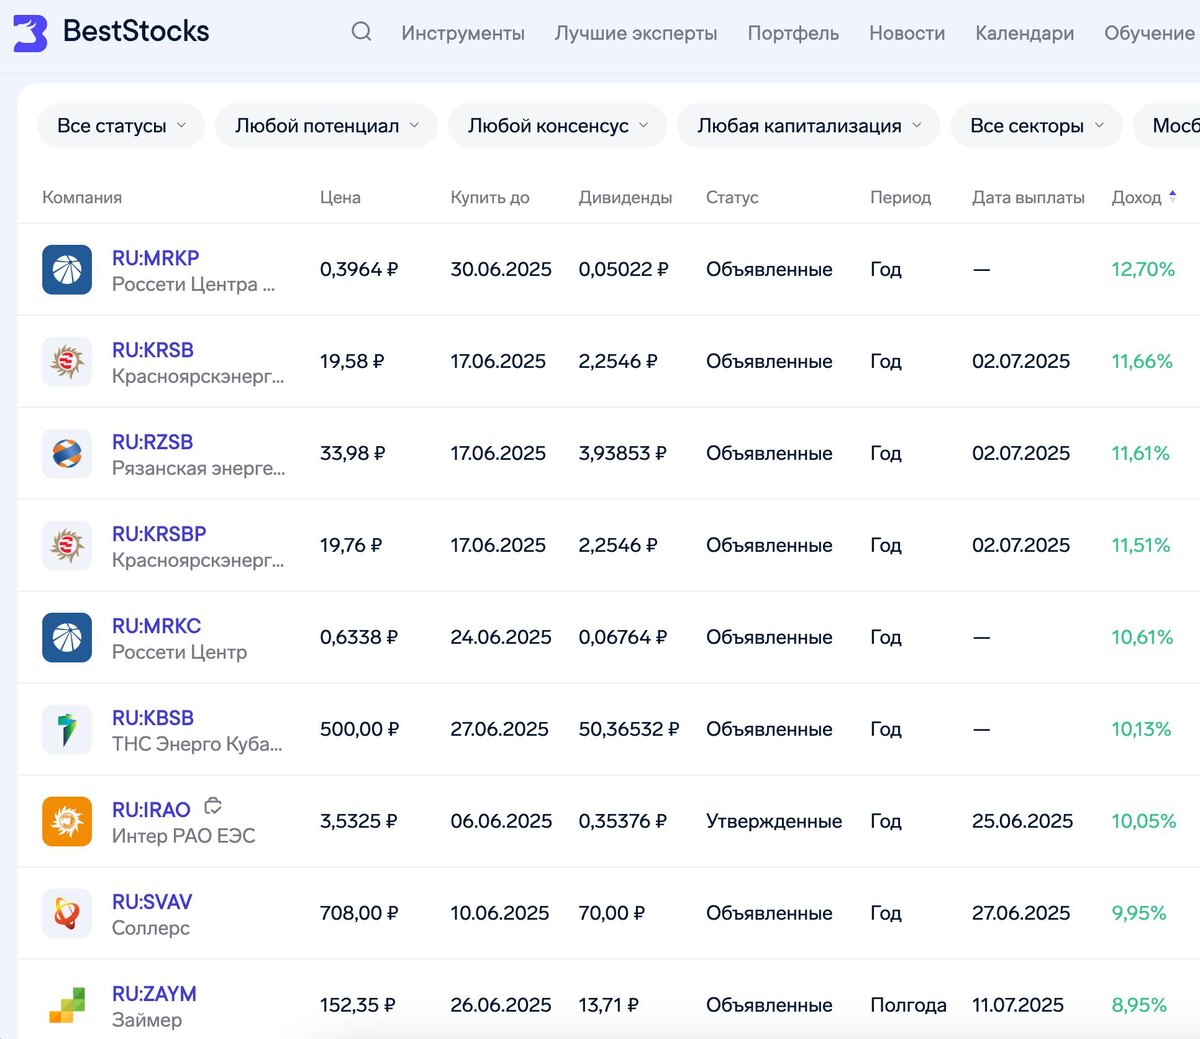Sort by the Доход column header
The image size is (1200, 1039).
pos(1137,198)
